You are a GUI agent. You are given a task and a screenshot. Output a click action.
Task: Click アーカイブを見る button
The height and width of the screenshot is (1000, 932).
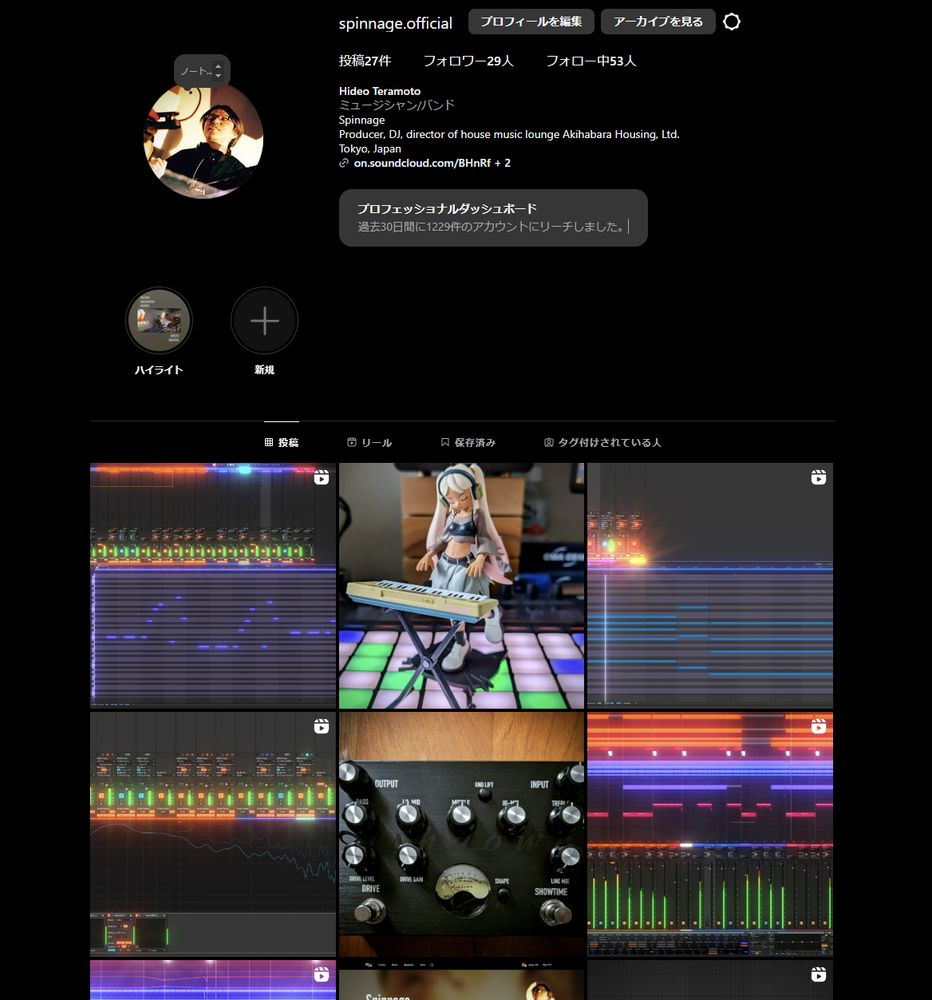[658, 22]
